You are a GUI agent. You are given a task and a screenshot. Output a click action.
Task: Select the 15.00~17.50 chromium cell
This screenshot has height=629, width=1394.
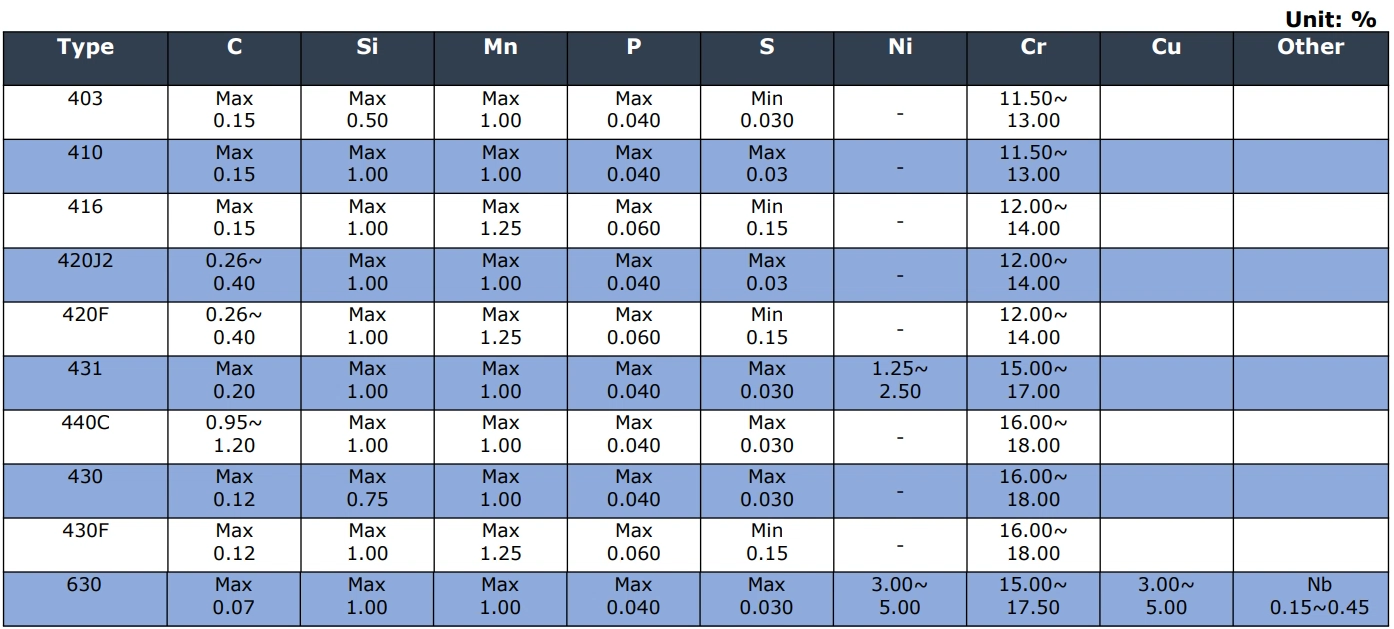click(x=1033, y=597)
